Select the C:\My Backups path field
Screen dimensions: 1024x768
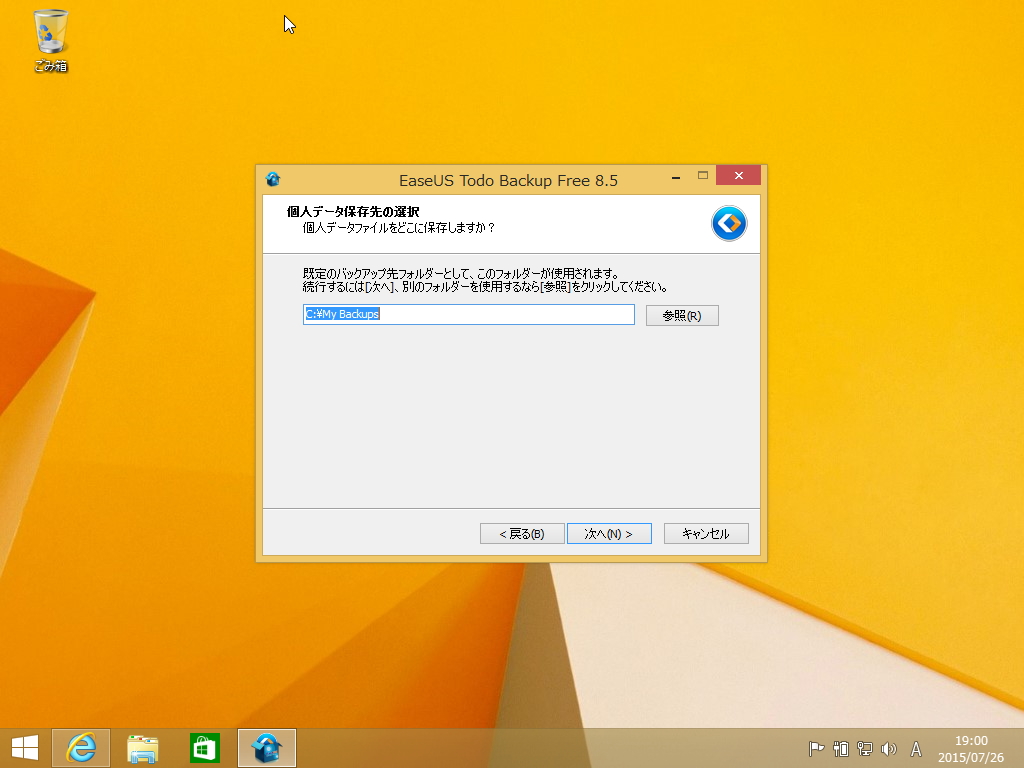(468, 314)
